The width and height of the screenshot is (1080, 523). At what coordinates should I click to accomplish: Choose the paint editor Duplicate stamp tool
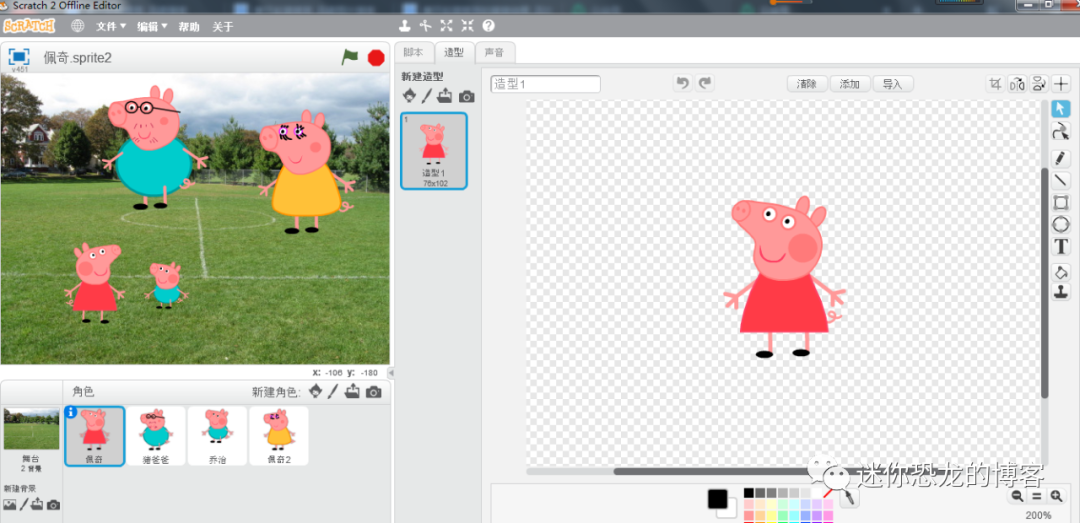[1061, 291]
